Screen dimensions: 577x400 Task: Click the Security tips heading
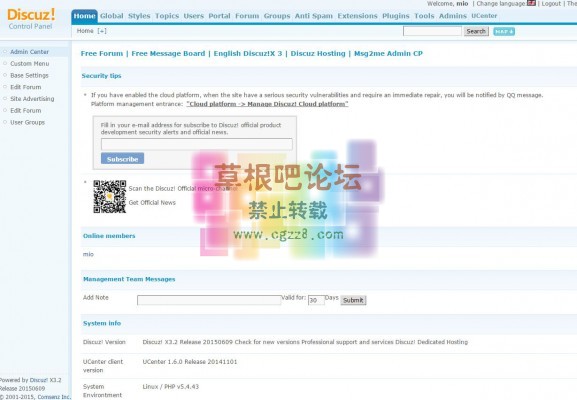tap(101, 76)
